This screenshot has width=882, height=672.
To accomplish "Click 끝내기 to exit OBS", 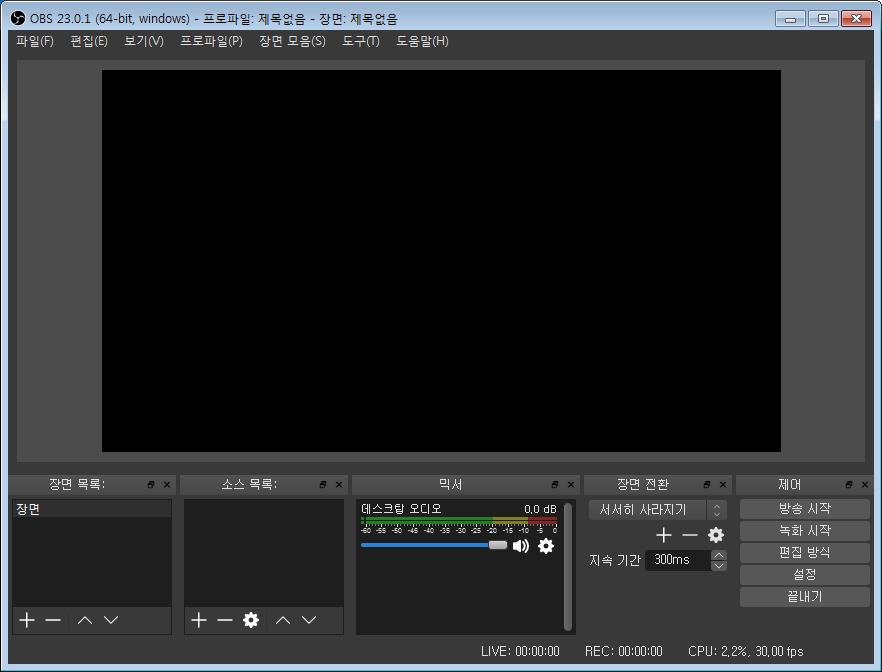I will (x=805, y=597).
